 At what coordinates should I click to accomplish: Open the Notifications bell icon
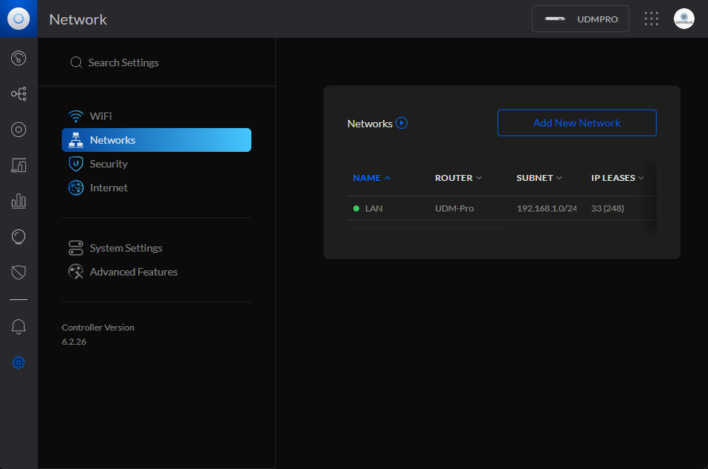pos(18,327)
